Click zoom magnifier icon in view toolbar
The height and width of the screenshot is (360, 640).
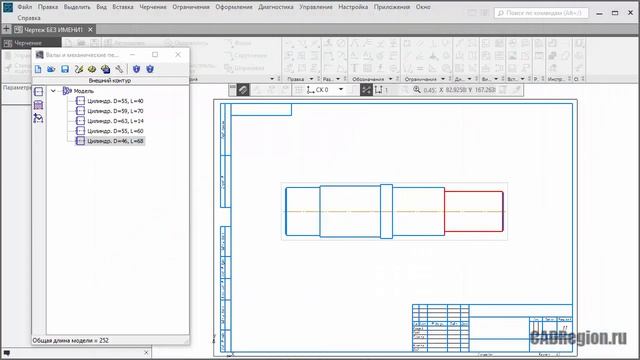[417, 89]
